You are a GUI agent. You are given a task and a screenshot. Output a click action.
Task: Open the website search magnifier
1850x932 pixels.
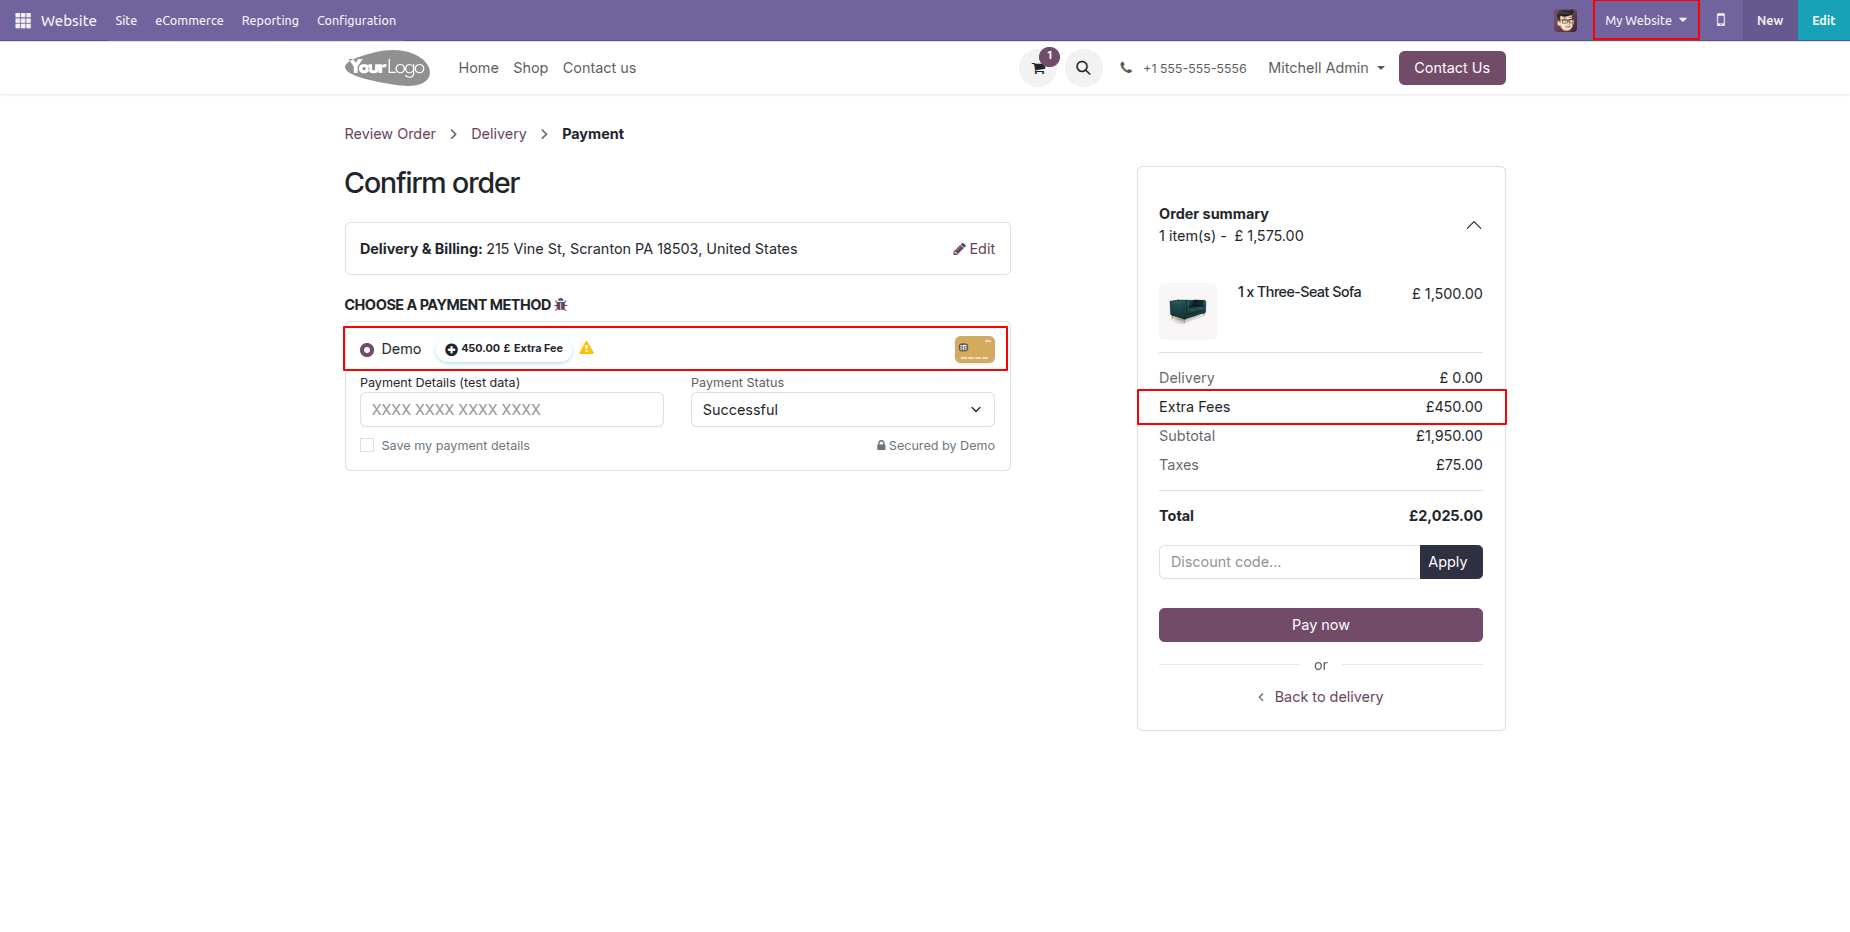(x=1083, y=69)
